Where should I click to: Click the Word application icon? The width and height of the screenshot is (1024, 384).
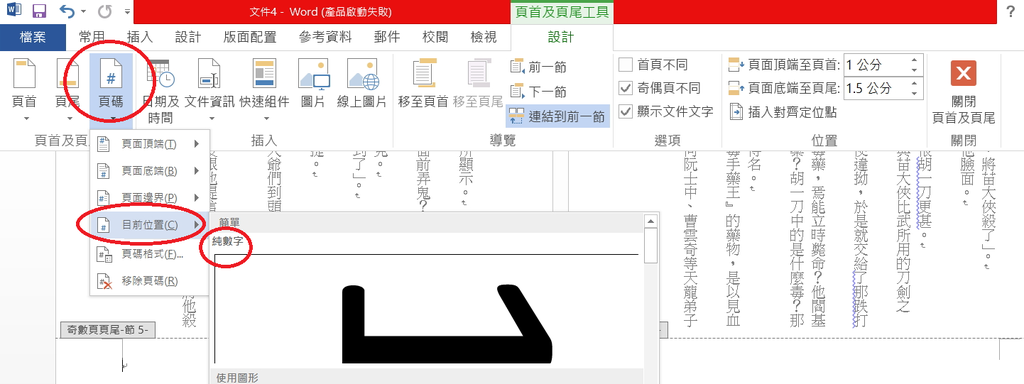click(x=13, y=10)
